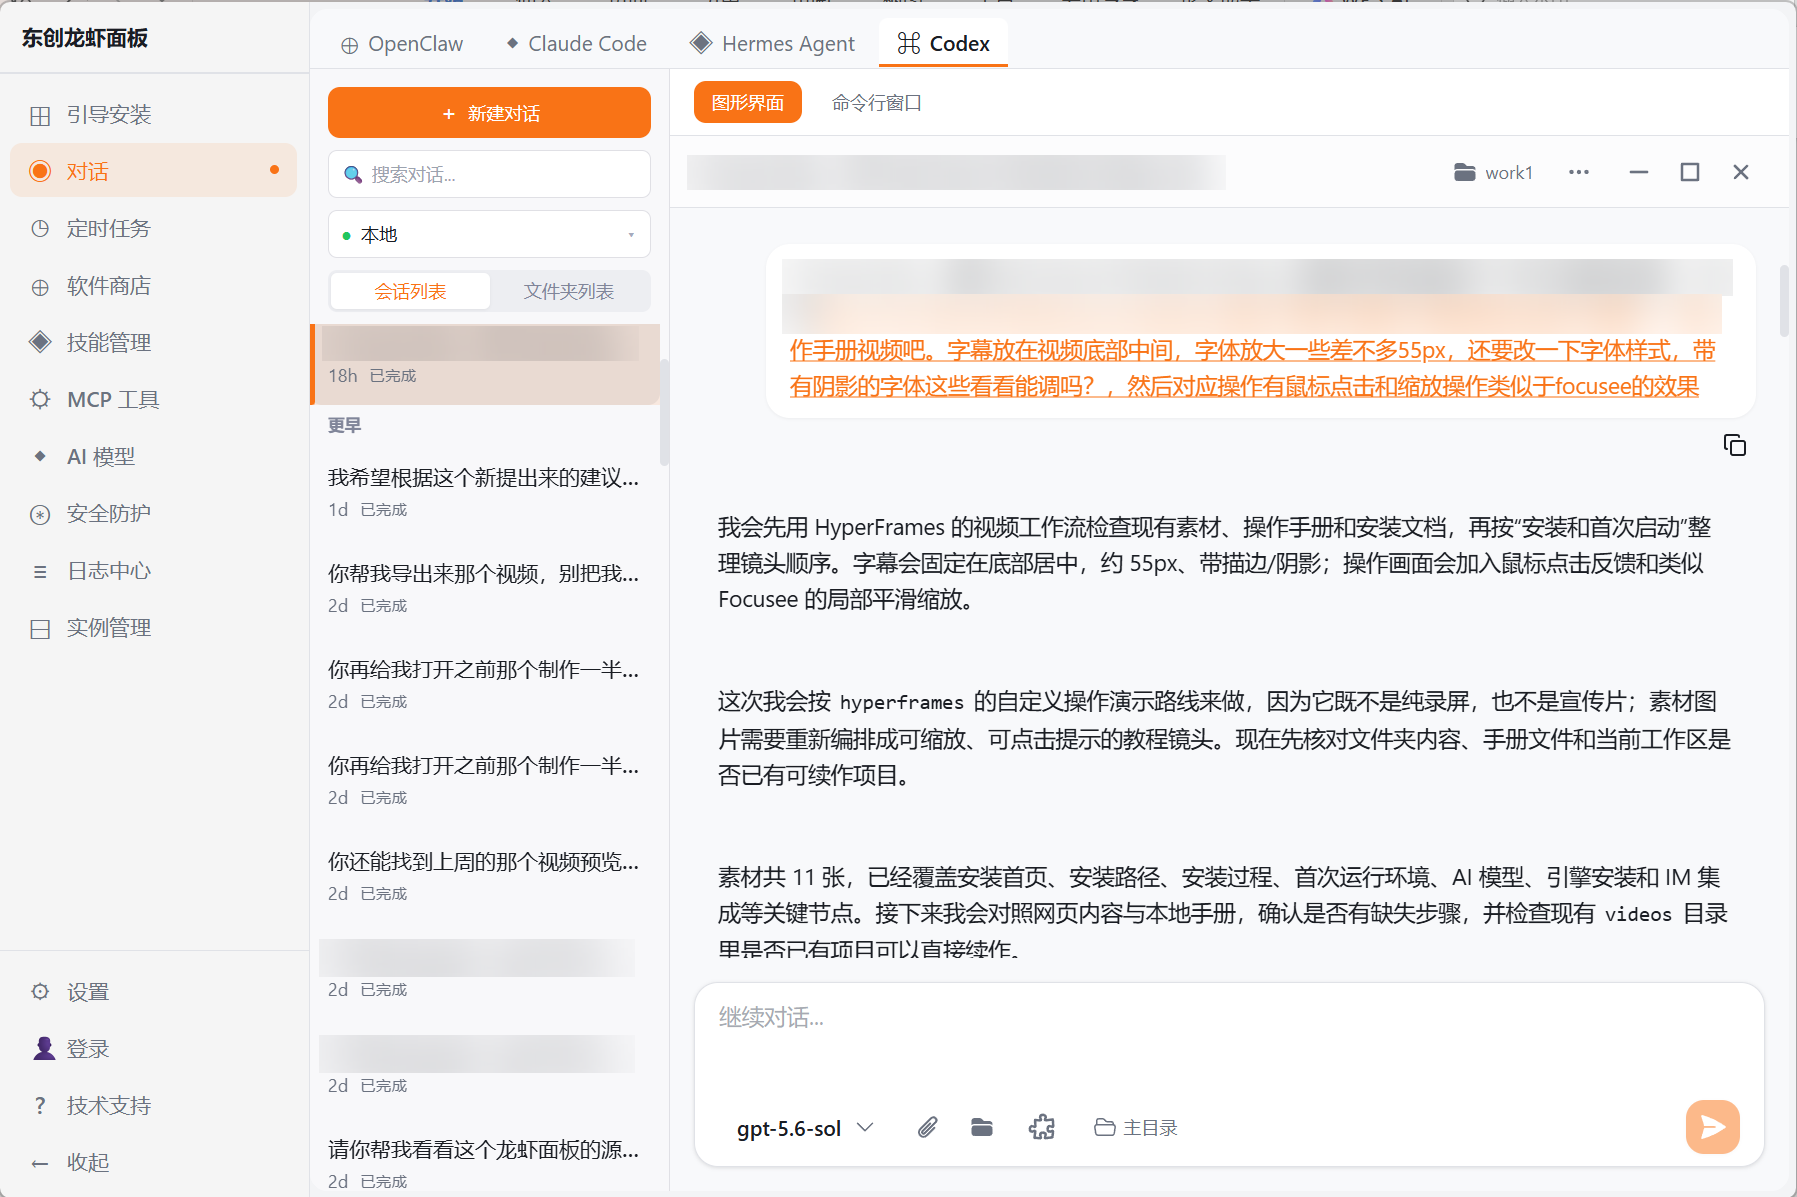The width and height of the screenshot is (1797, 1197).
Task: Open 实例管理 icon
Action: point(40,629)
